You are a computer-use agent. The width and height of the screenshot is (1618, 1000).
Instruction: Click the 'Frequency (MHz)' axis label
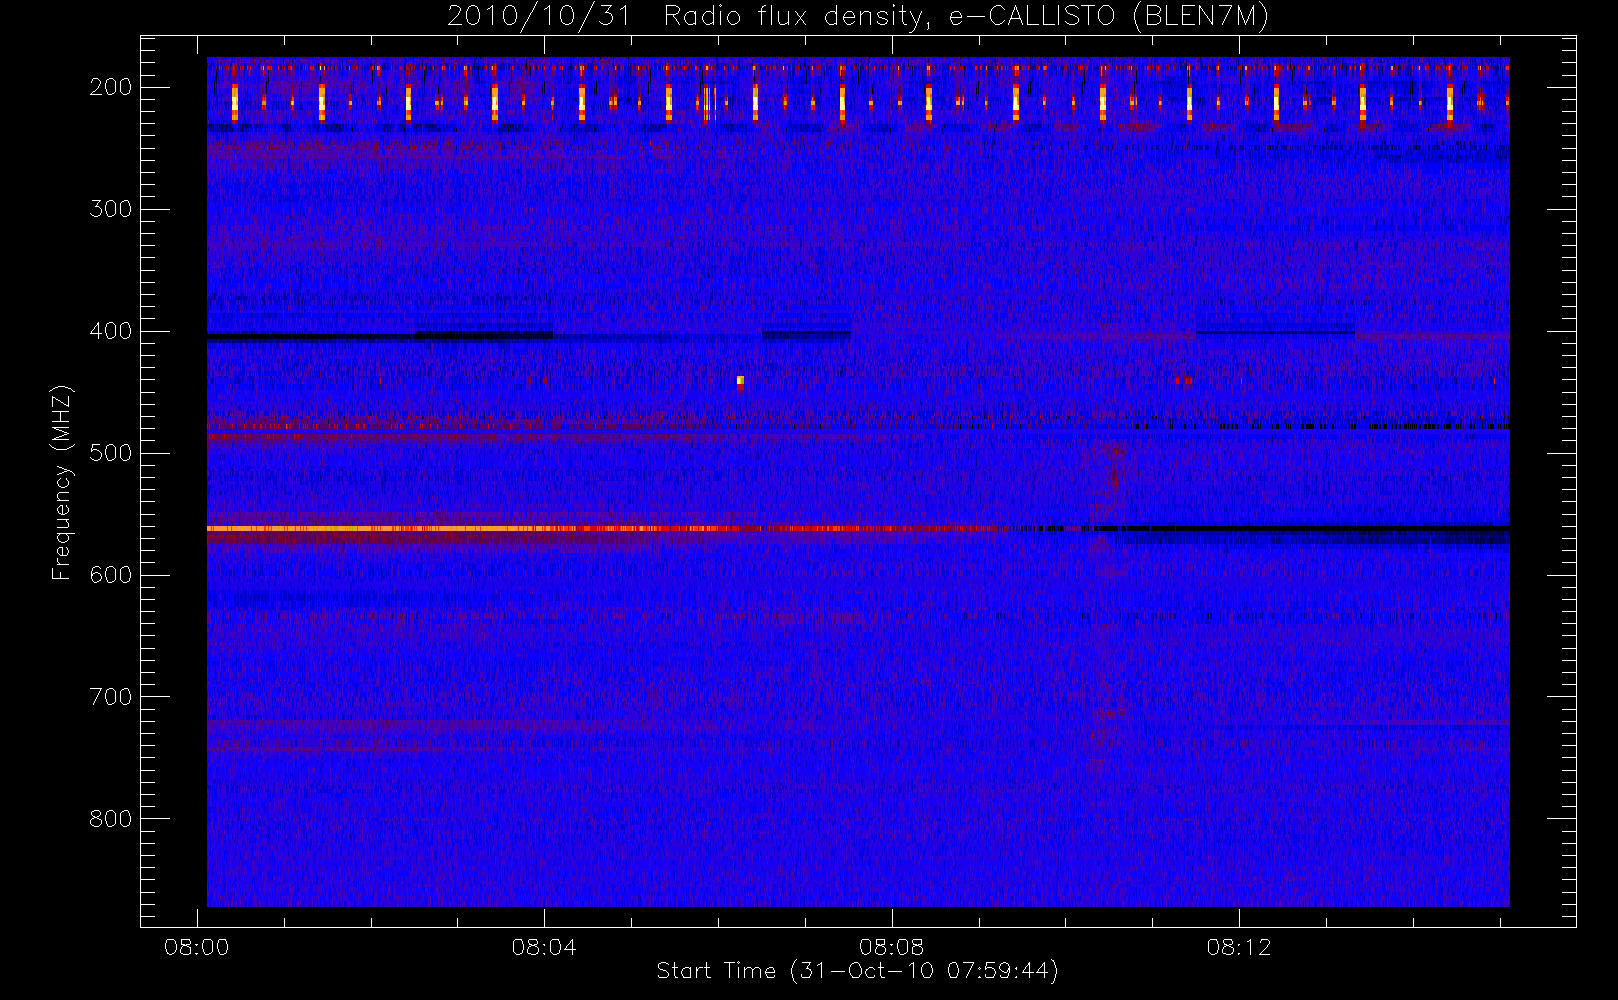coord(62,482)
